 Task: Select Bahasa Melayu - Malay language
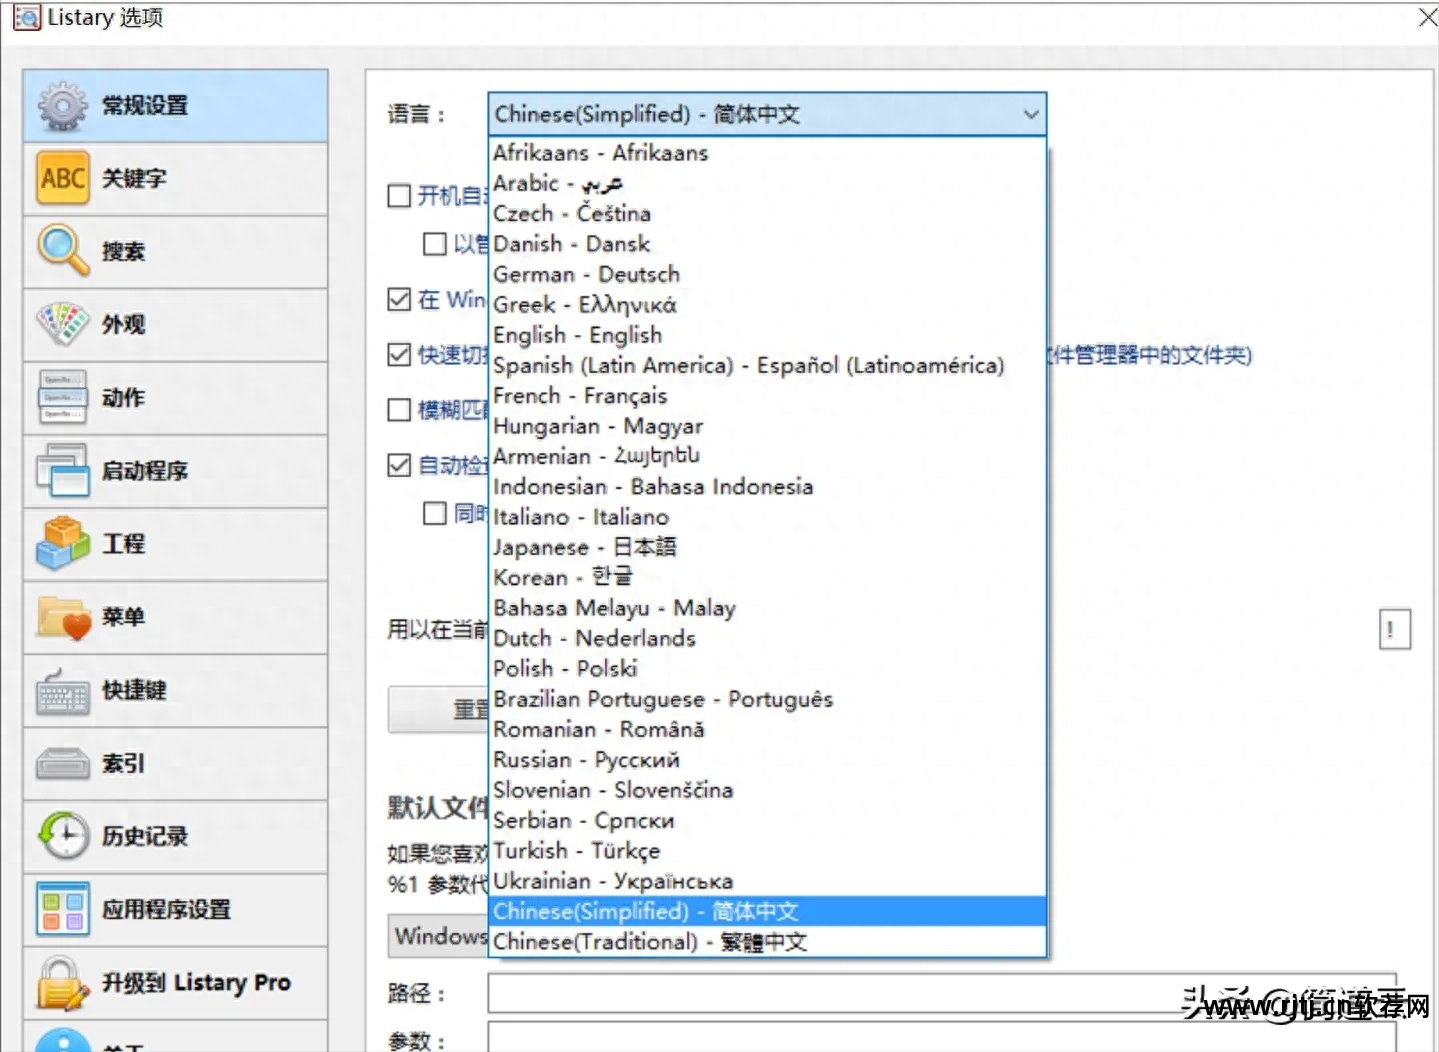point(768,608)
